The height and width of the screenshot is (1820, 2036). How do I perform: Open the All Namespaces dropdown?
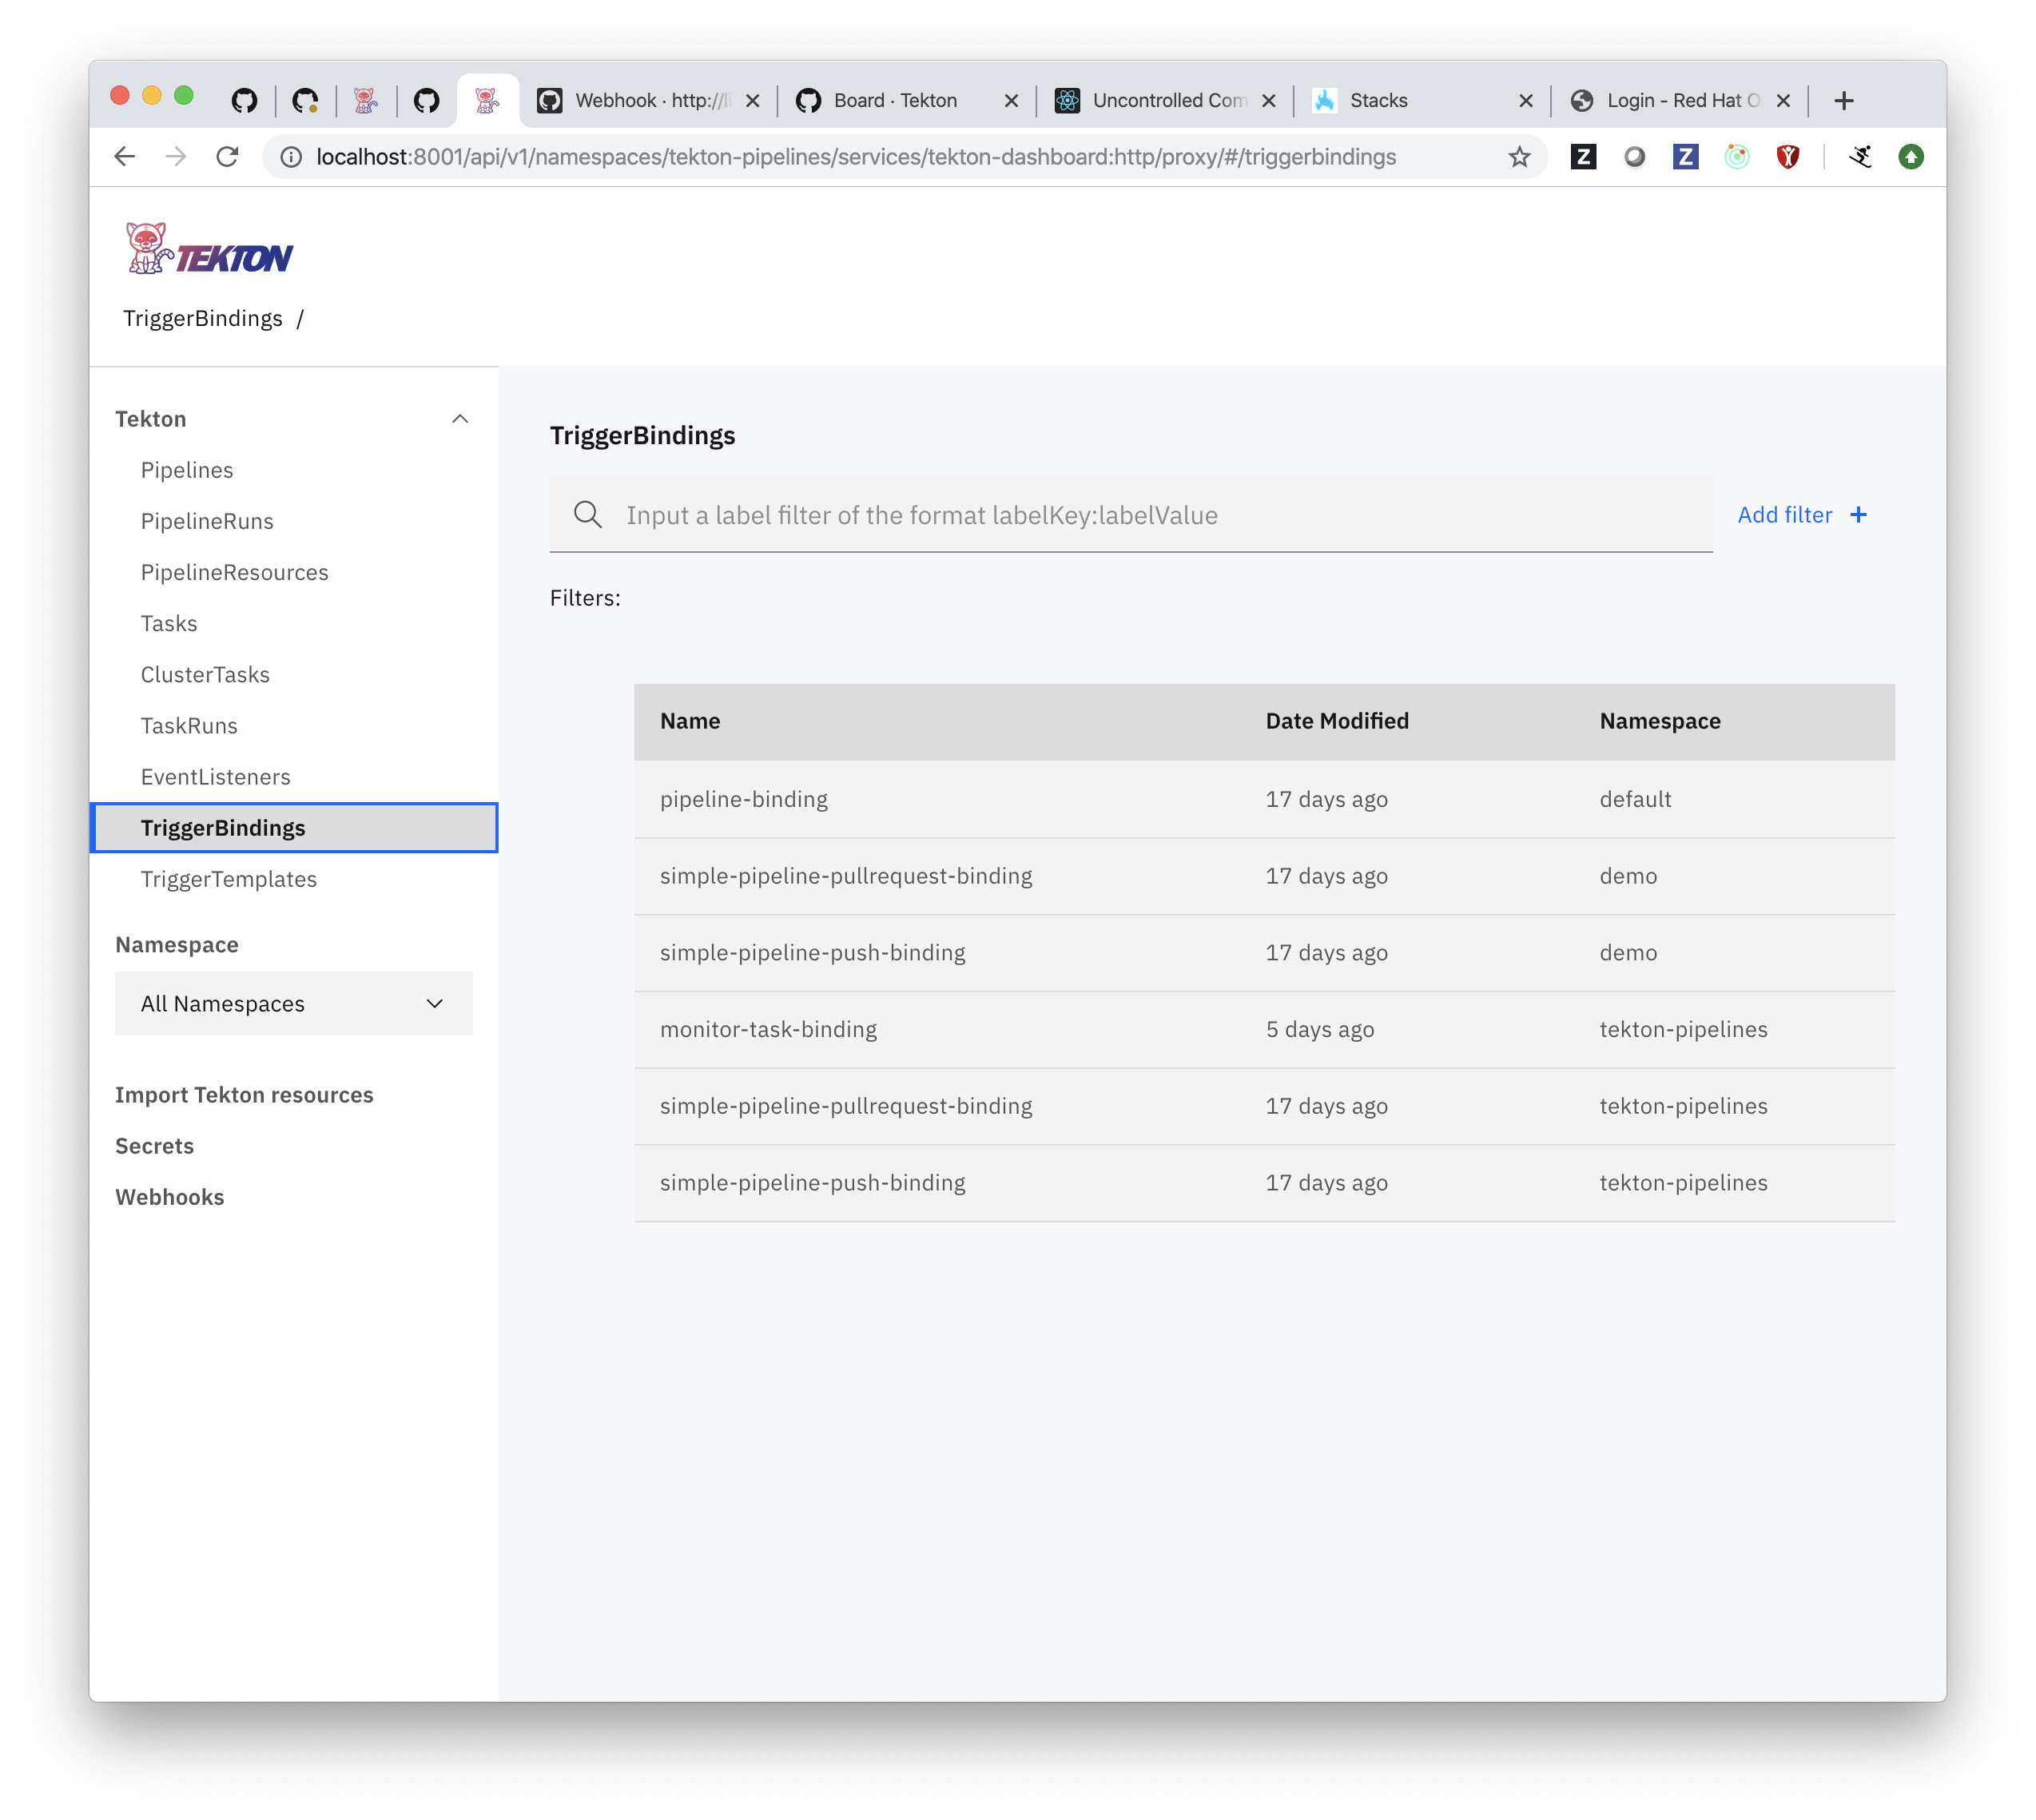point(294,1003)
